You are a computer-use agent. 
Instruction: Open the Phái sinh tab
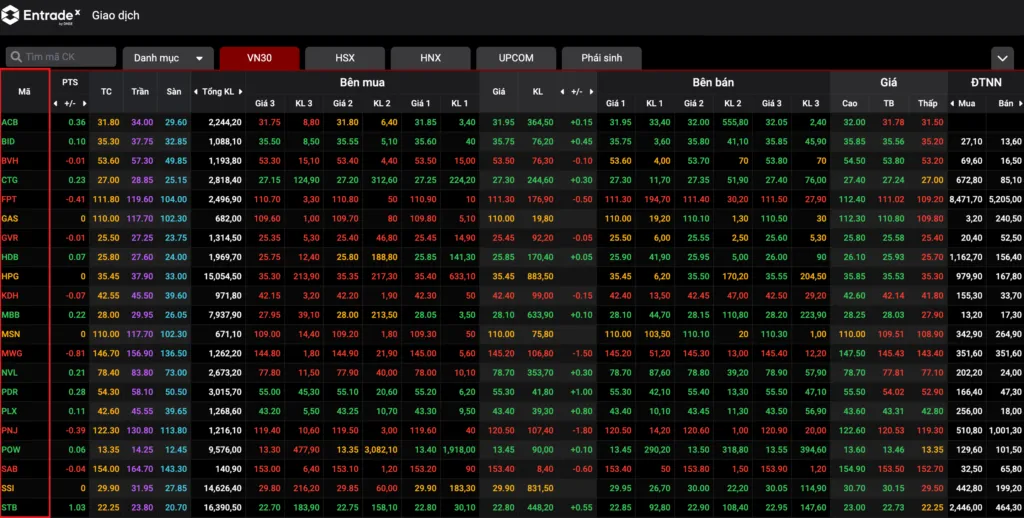pos(601,58)
